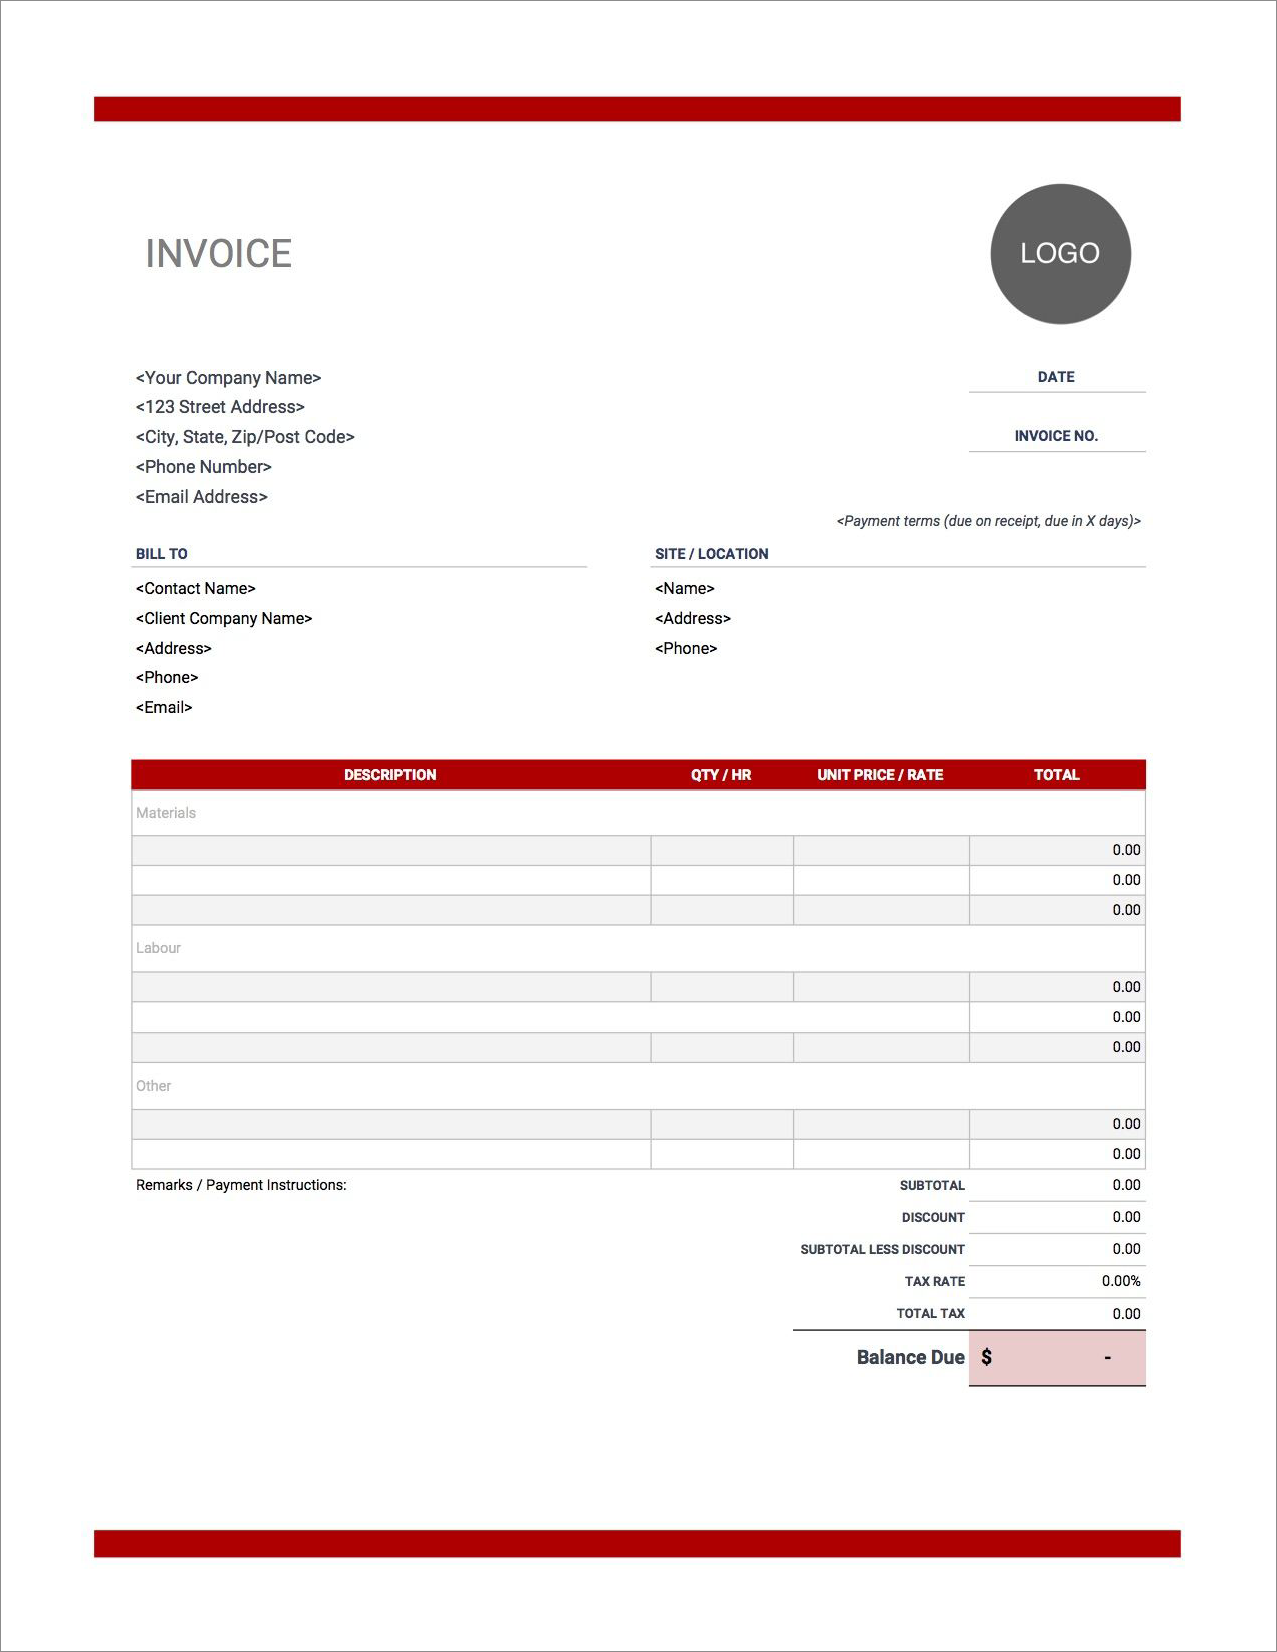Viewport: 1277px width, 1652px height.
Task: Click <Name> under SITE / LOCATION
Action: click(685, 589)
